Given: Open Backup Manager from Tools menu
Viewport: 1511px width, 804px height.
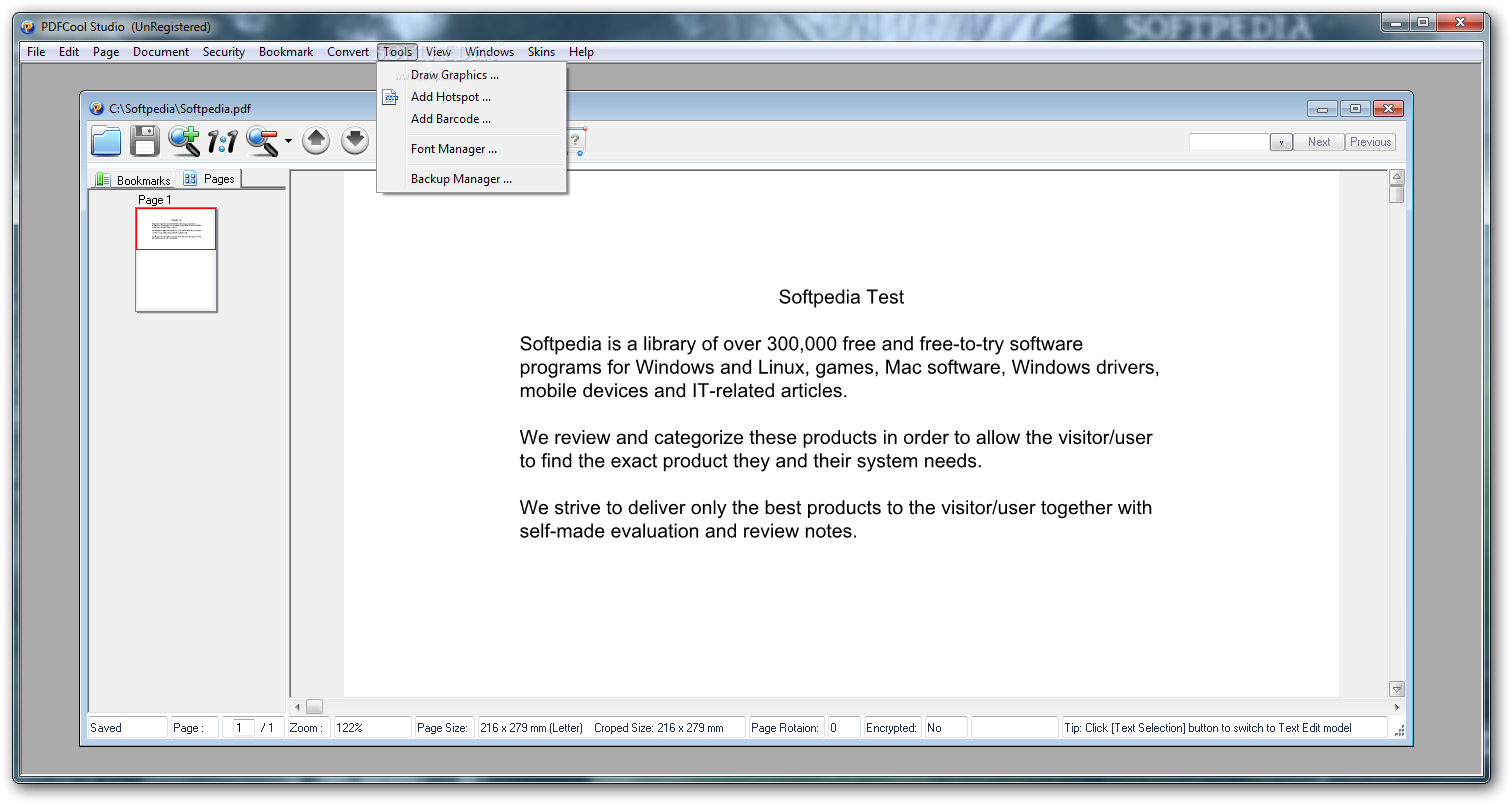Looking at the screenshot, I should tap(461, 179).
